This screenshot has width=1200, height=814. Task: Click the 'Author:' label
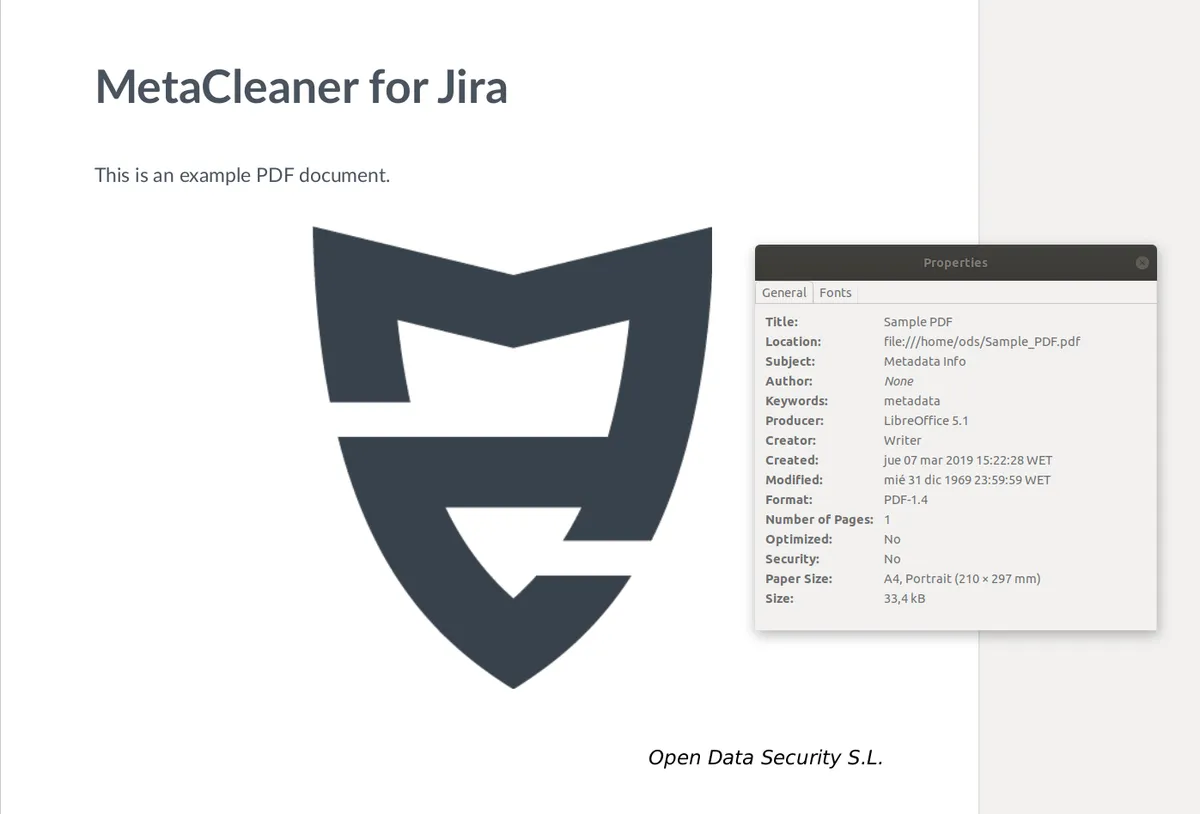(789, 381)
